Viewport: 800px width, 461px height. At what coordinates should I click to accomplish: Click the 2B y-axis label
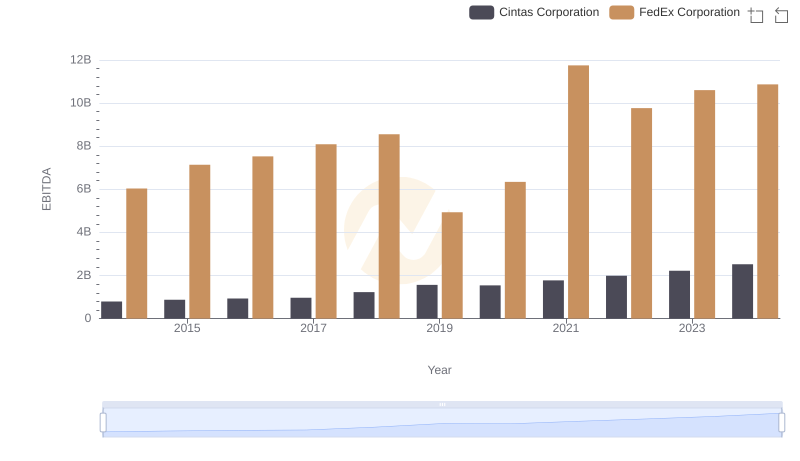pos(84,275)
